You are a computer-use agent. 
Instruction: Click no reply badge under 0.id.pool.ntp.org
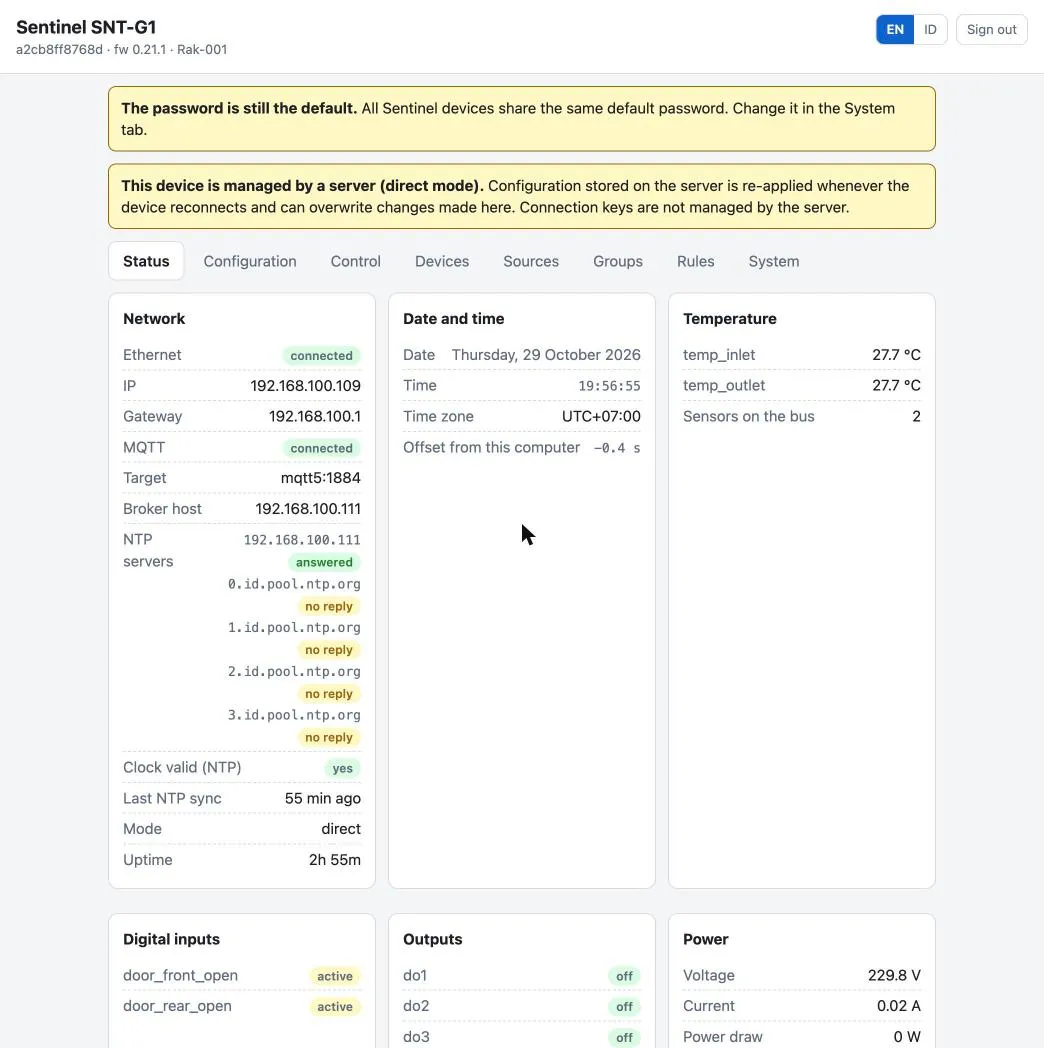329,606
